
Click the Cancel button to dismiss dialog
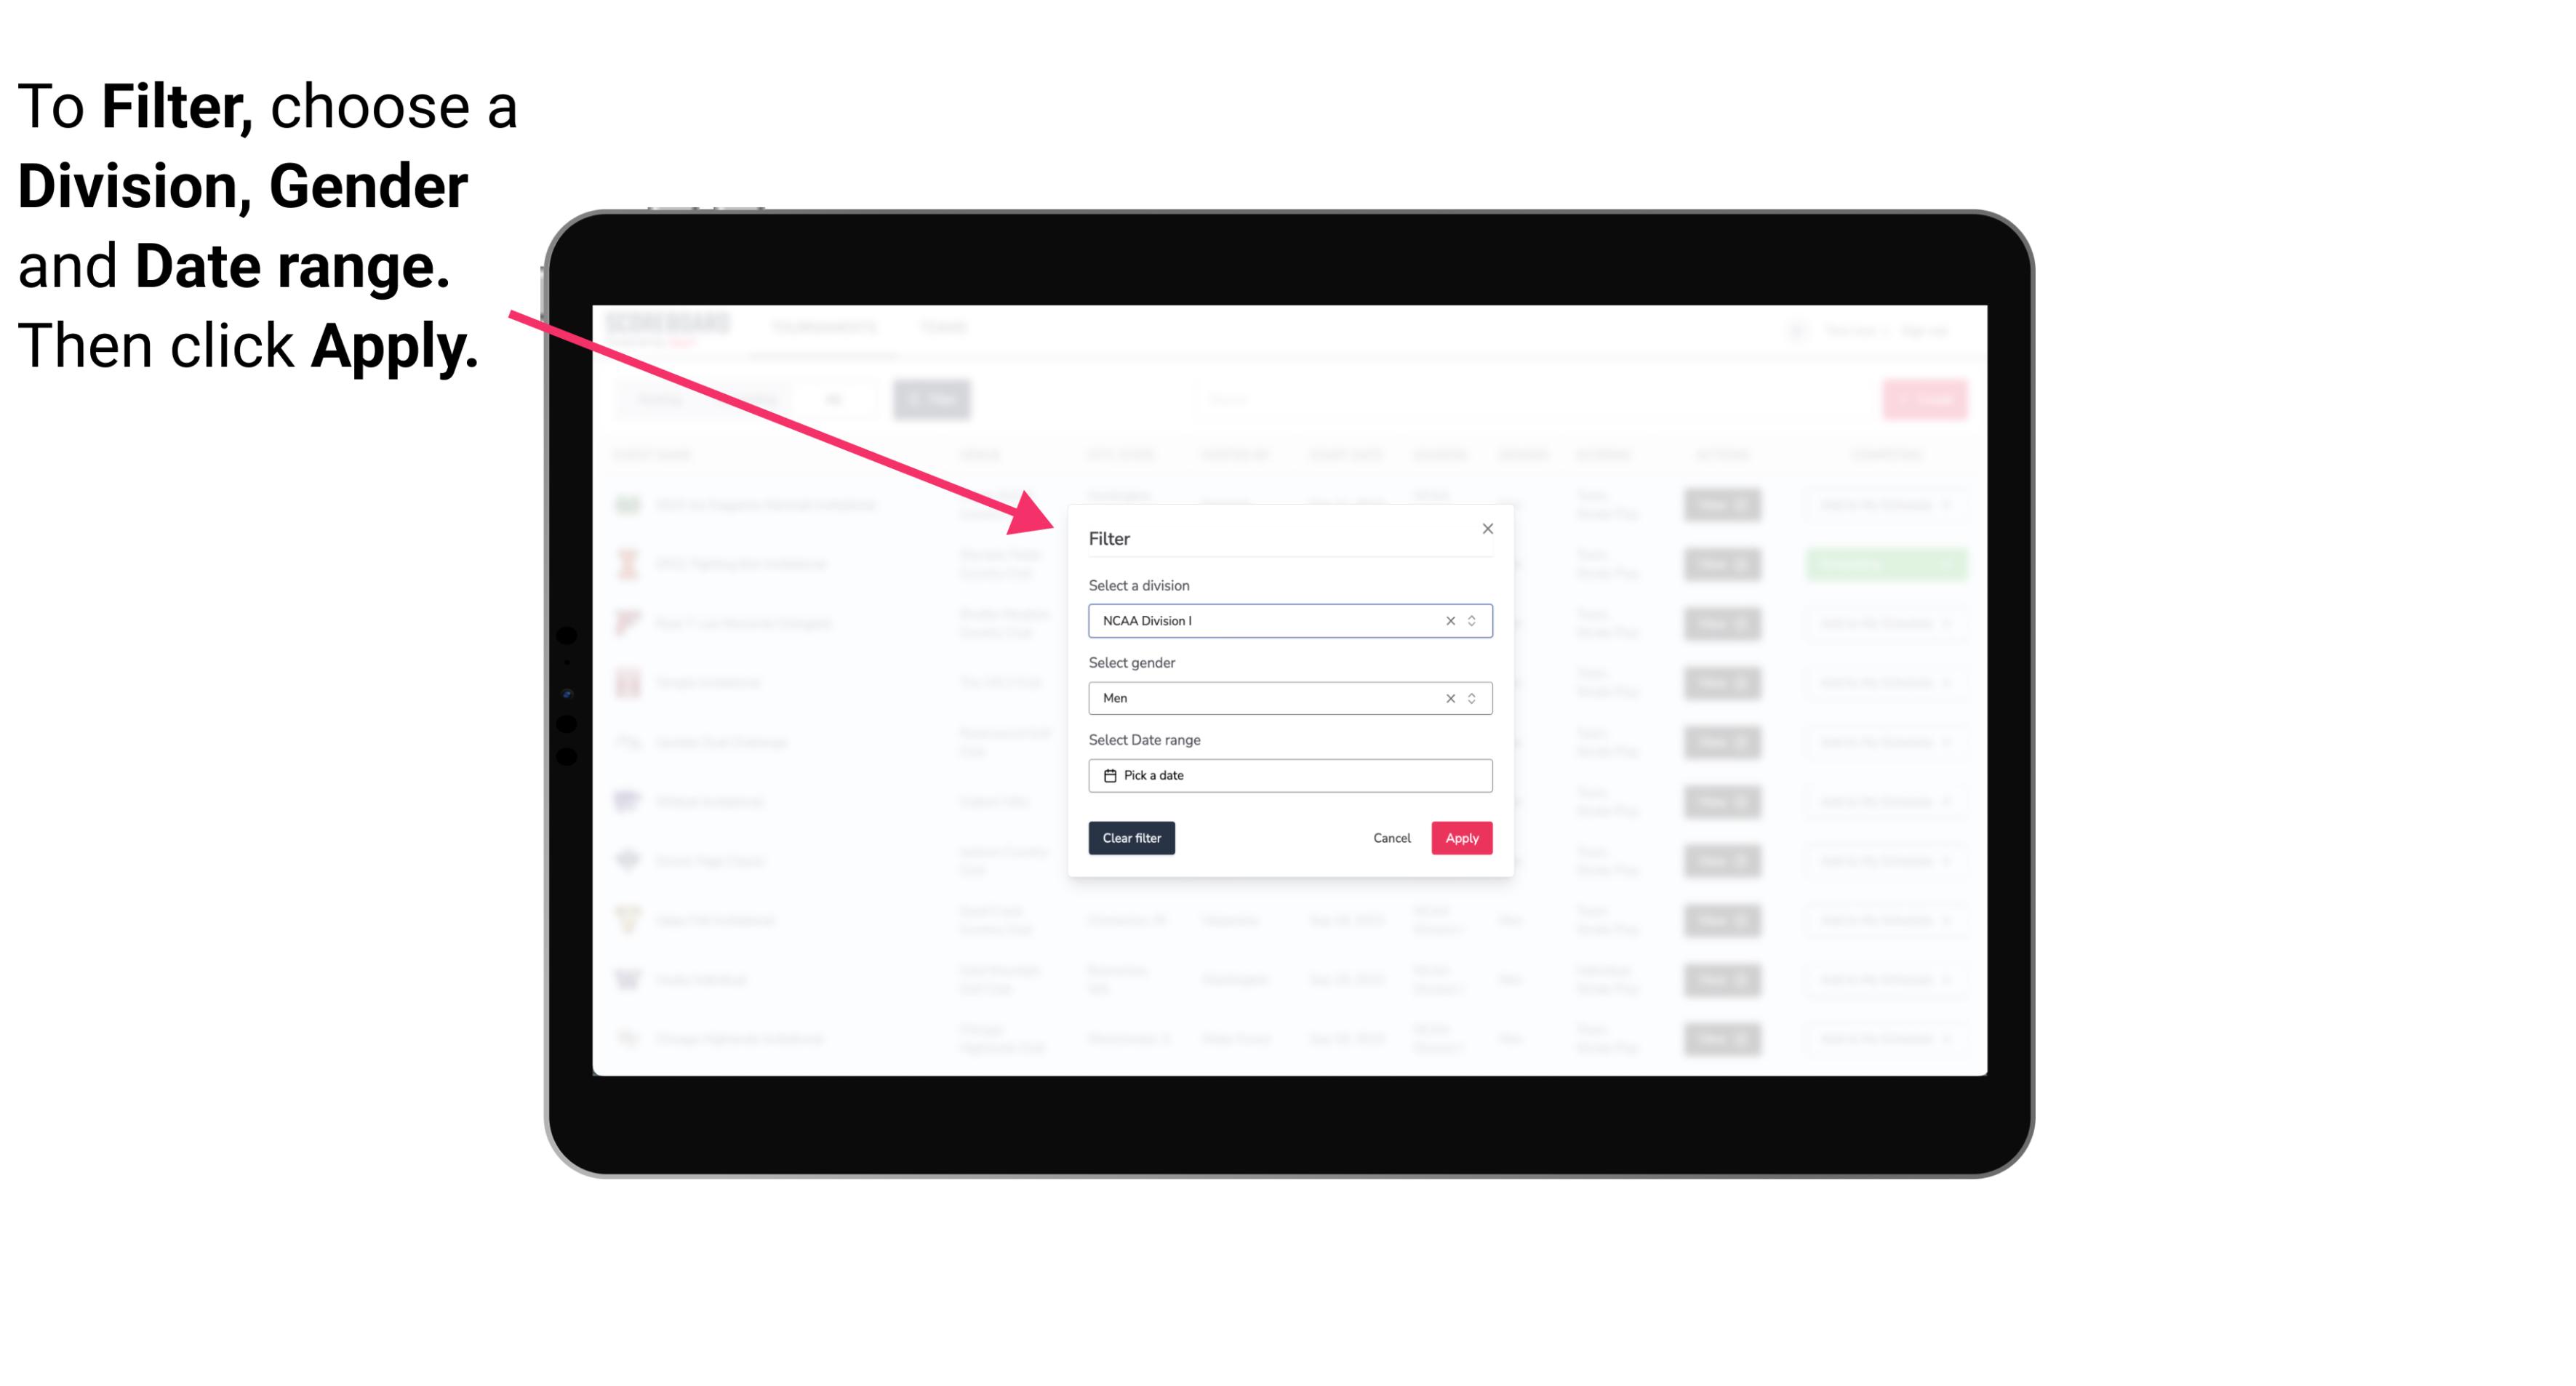(1391, 838)
